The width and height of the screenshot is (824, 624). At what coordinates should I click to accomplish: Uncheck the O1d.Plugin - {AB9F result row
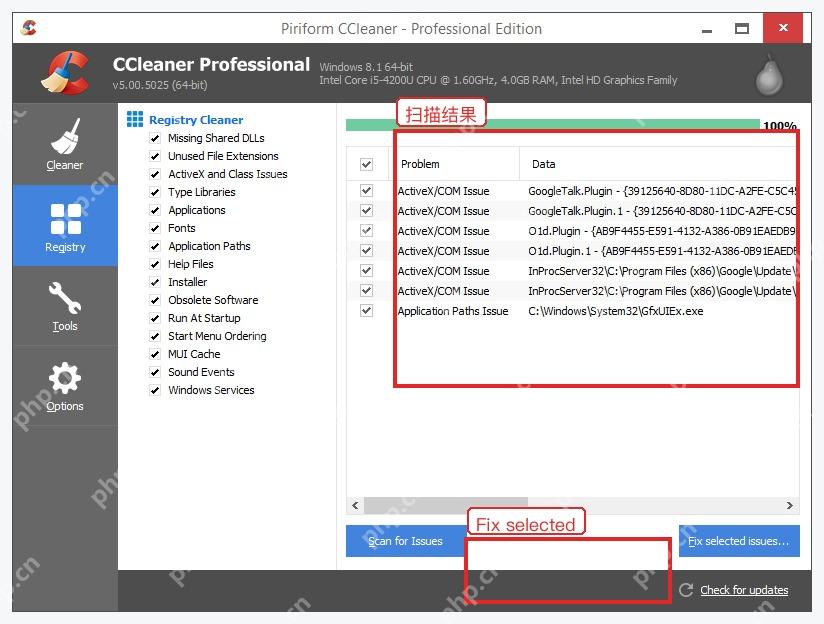tap(366, 230)
